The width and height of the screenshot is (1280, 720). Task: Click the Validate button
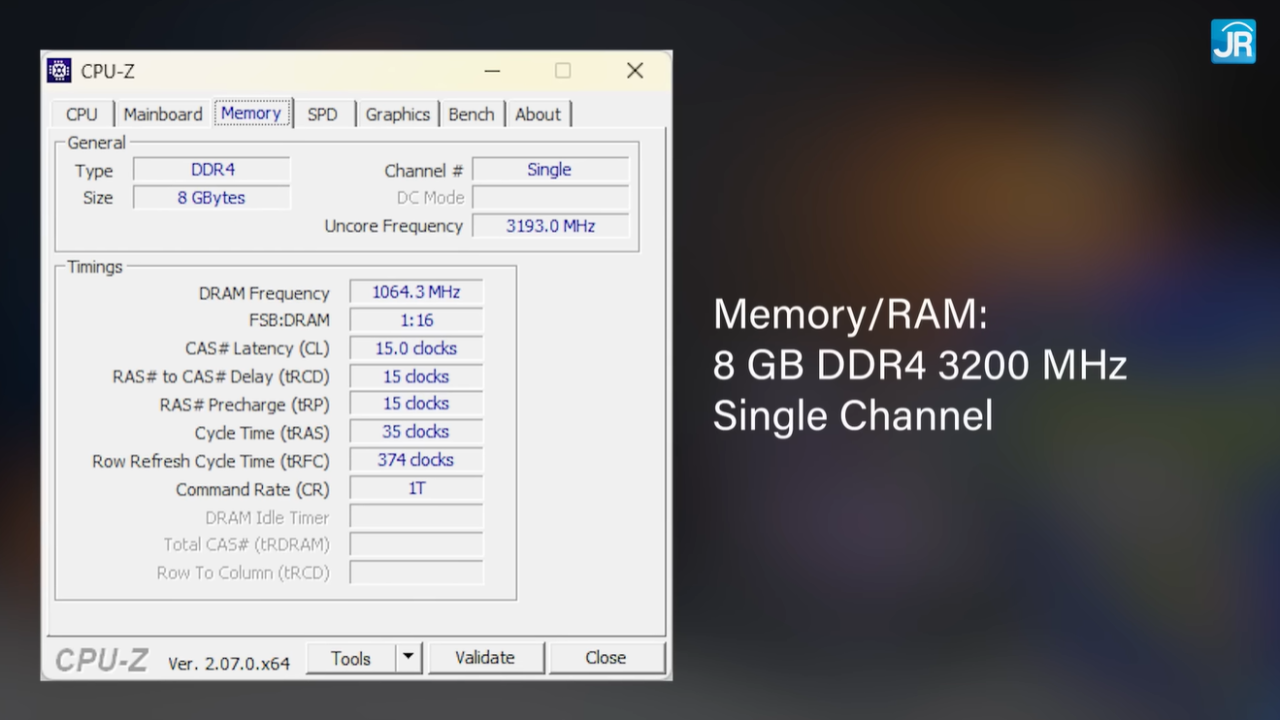(485, 658)
